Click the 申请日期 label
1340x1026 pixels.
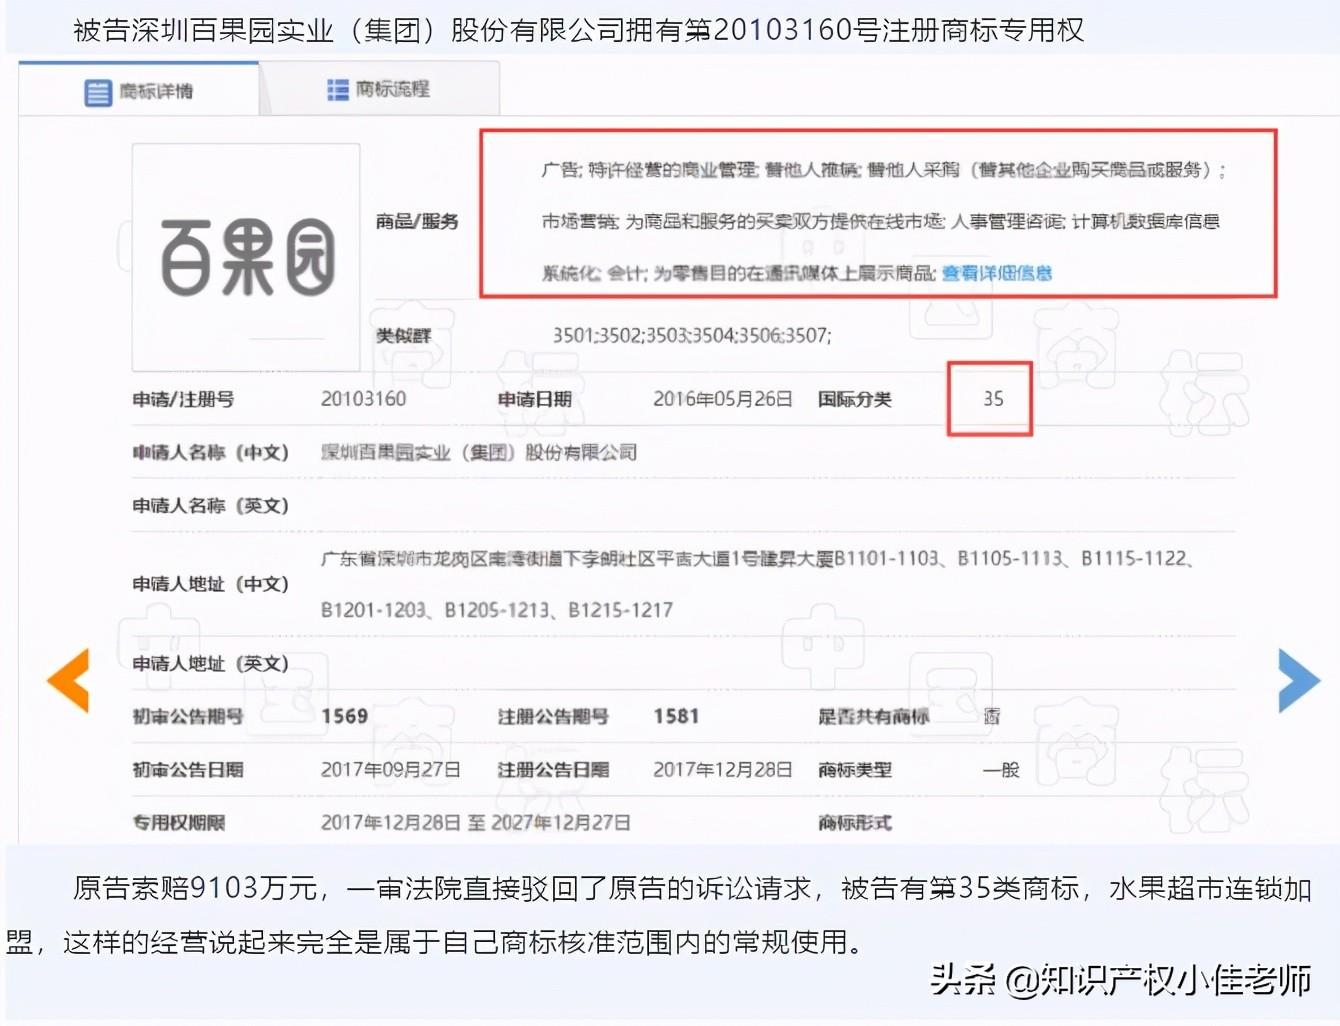tap(535, 399)
